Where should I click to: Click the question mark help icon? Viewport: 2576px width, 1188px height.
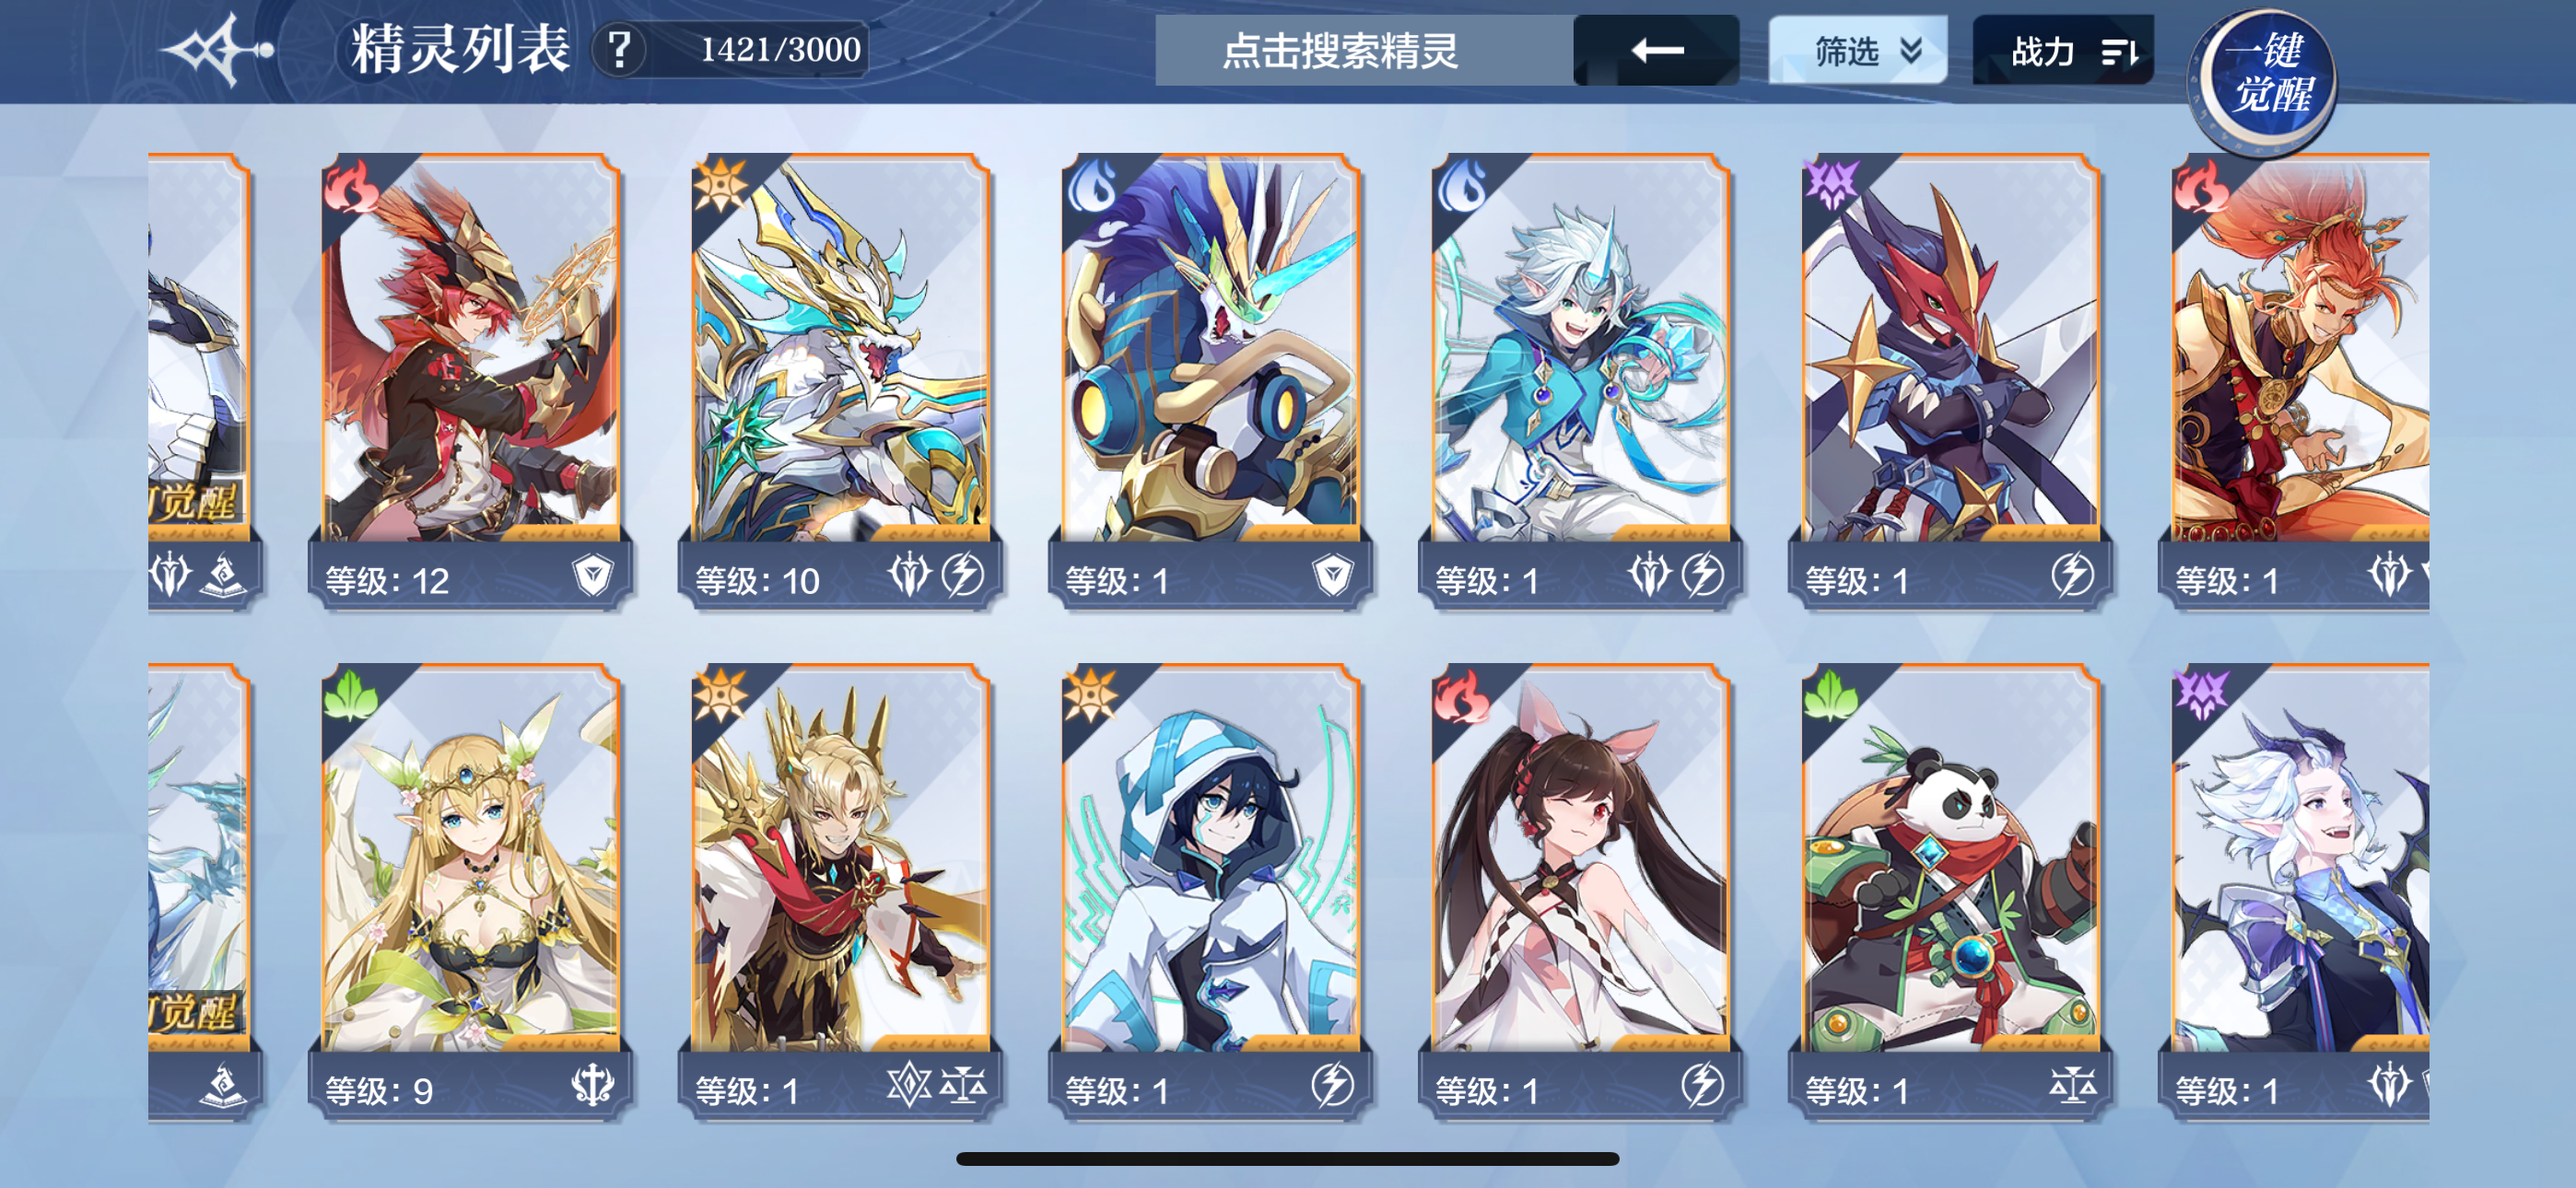pos(620,49)
